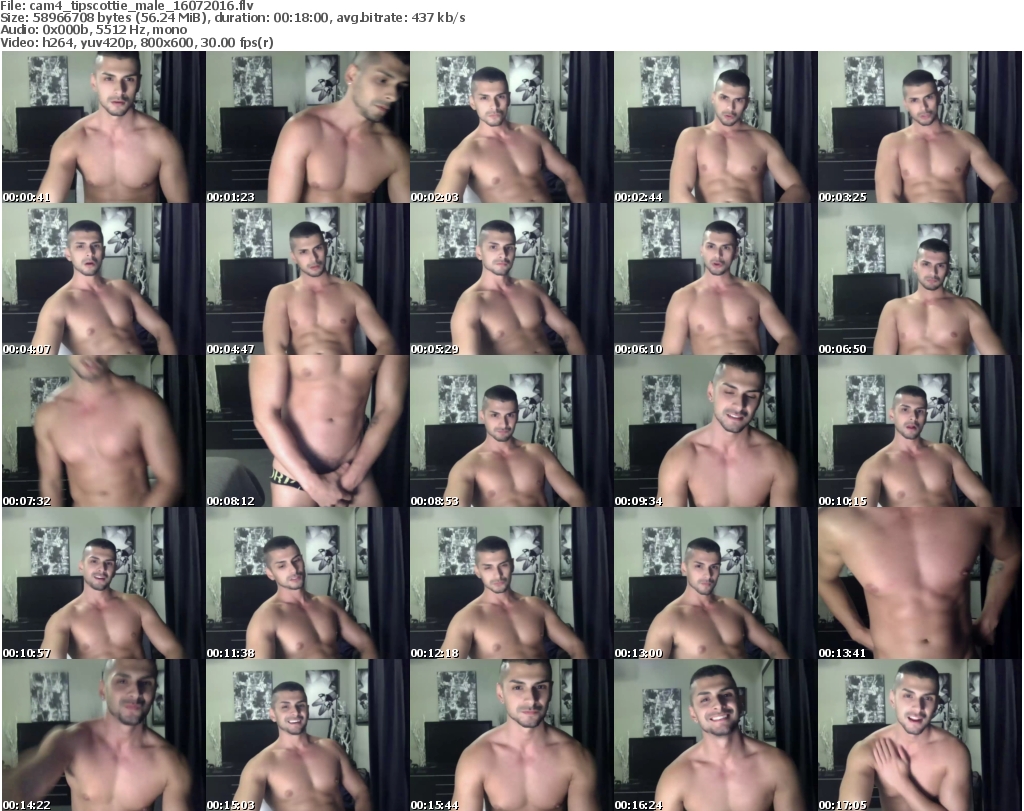This screenshot has height=811, width=1024.
Task: Choose the frame at 00:17:05
Action: (920, 735)
